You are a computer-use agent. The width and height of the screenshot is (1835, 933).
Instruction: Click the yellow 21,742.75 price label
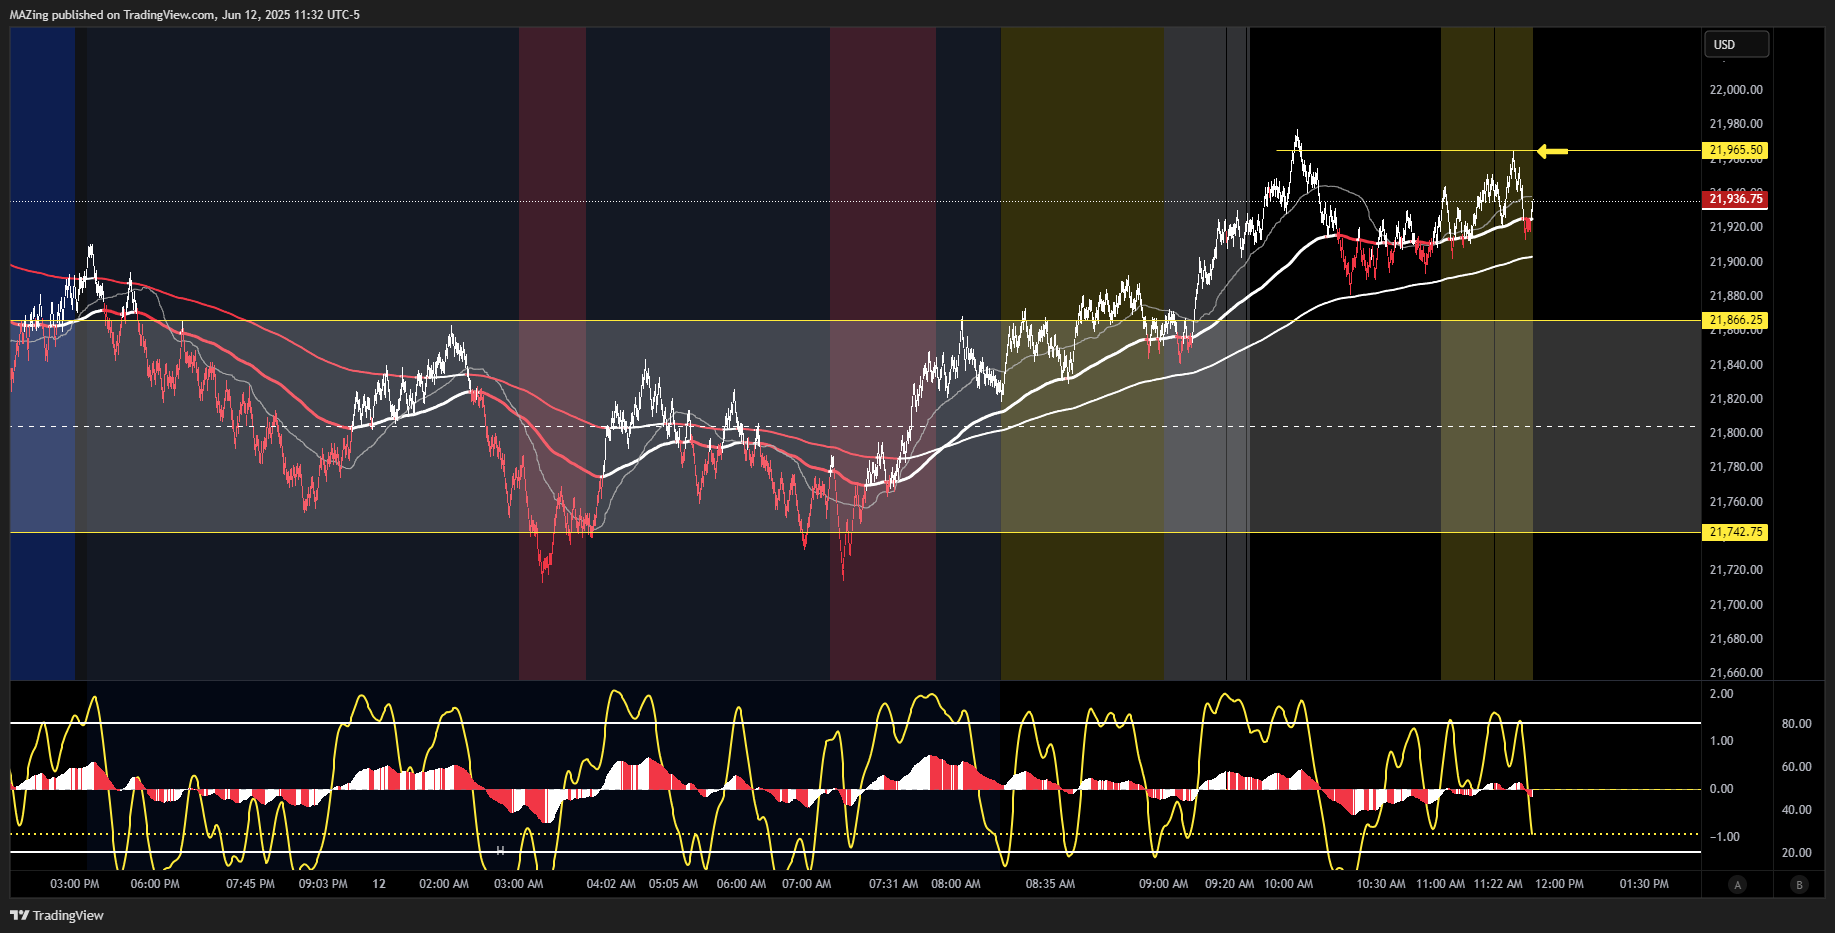[1735, 532]
